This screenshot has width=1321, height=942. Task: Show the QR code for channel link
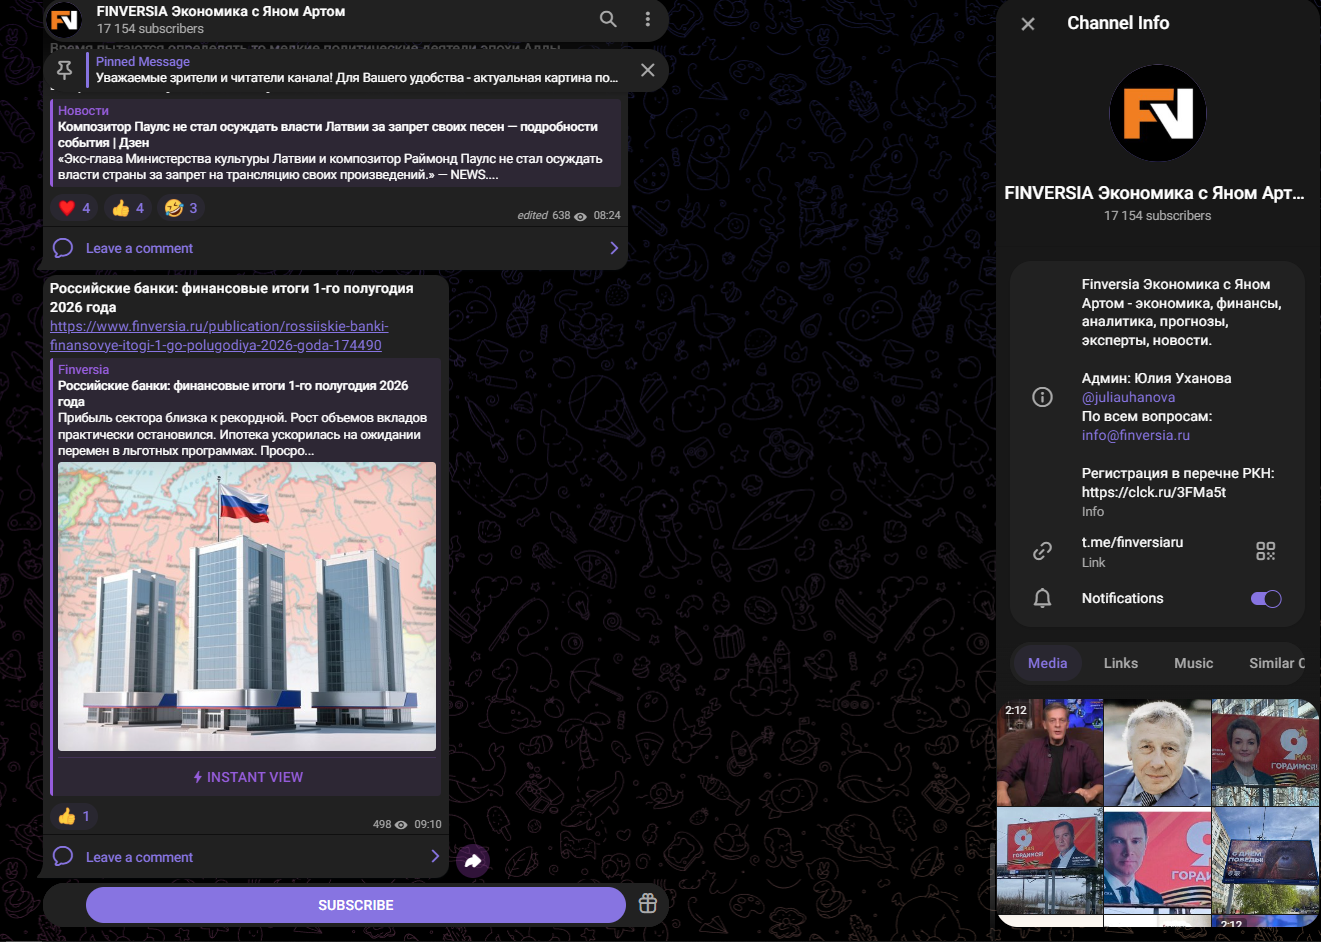(1266, 551)
